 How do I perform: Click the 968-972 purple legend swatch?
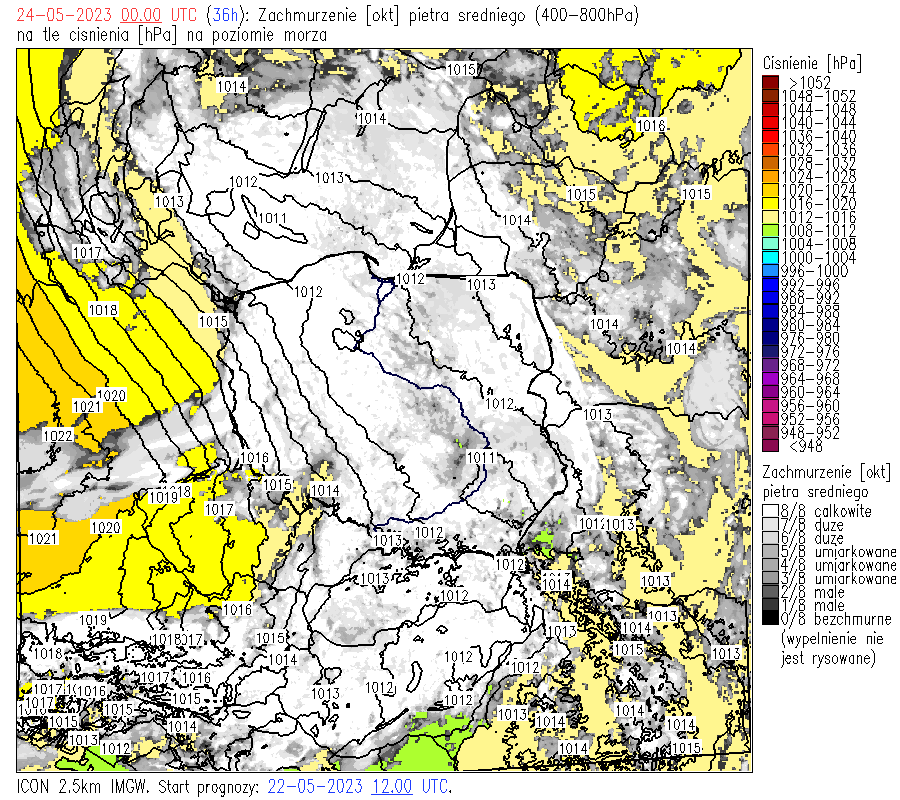770,366
